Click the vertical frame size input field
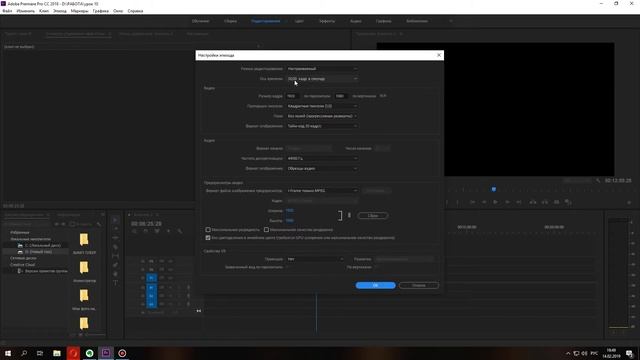The height and width of the screenshot is (360, 640). point(340,96)
